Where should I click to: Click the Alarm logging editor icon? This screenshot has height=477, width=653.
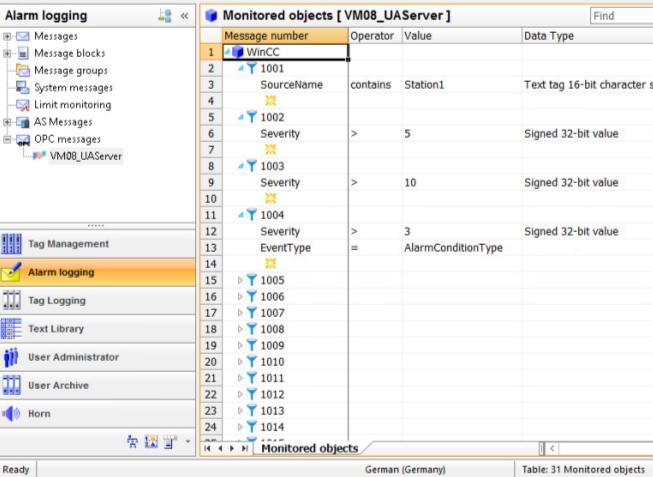11,272
